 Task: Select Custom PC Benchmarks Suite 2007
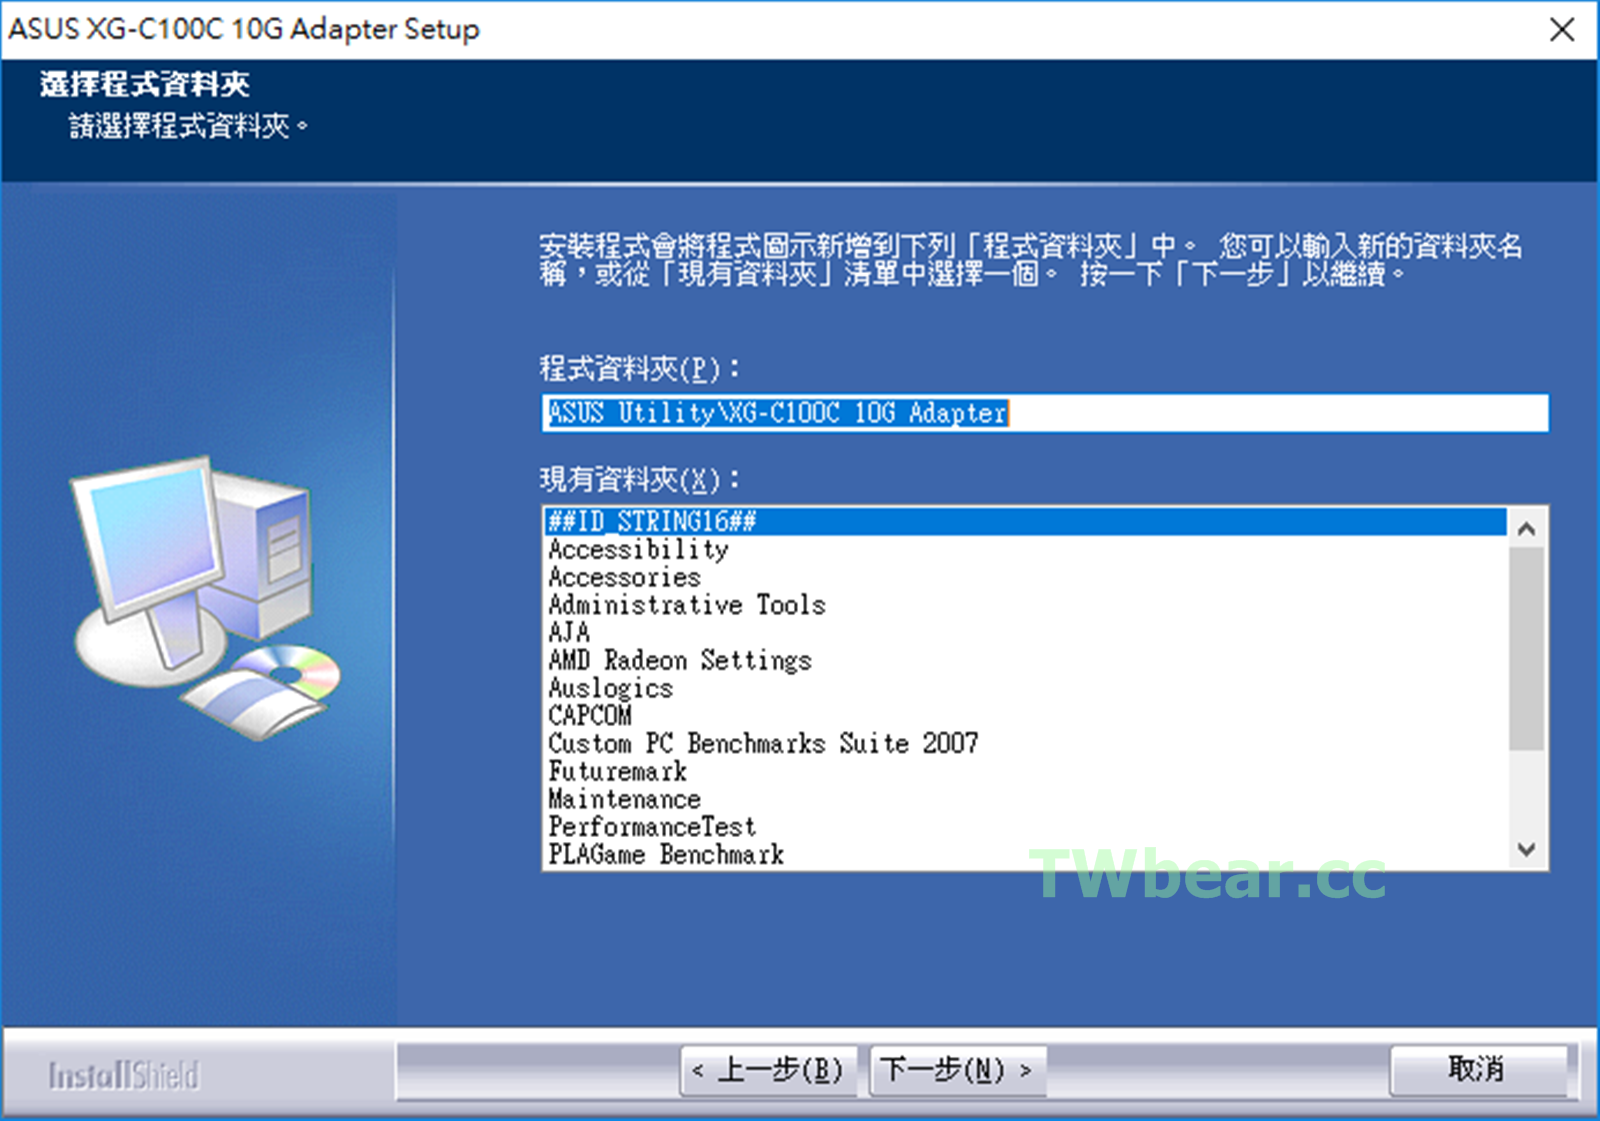click(x=1025, y=743)
